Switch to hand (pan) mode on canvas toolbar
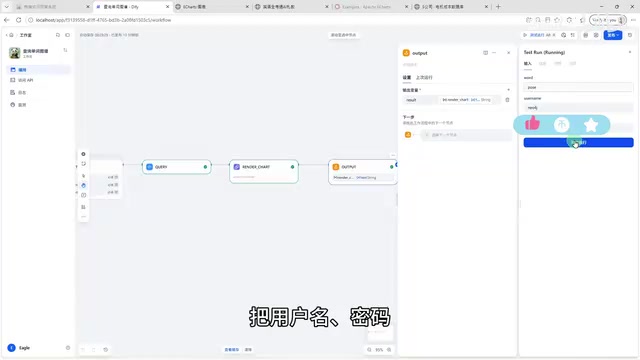The height and width of the screenshot is (360, 640). point(83,185)
